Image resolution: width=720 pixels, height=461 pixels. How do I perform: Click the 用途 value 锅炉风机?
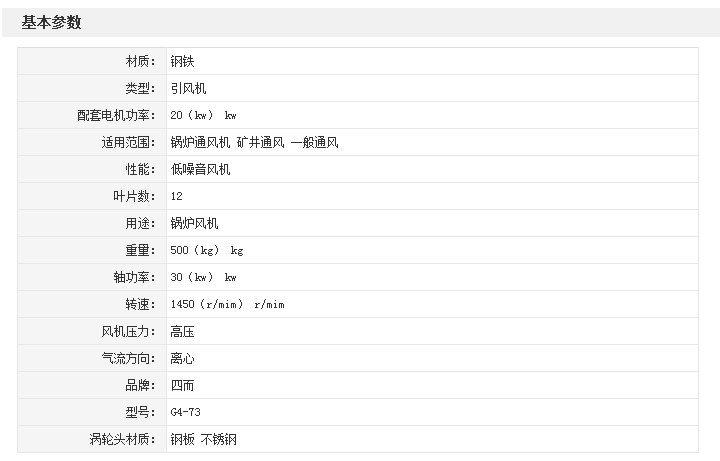tap(194, 224)
